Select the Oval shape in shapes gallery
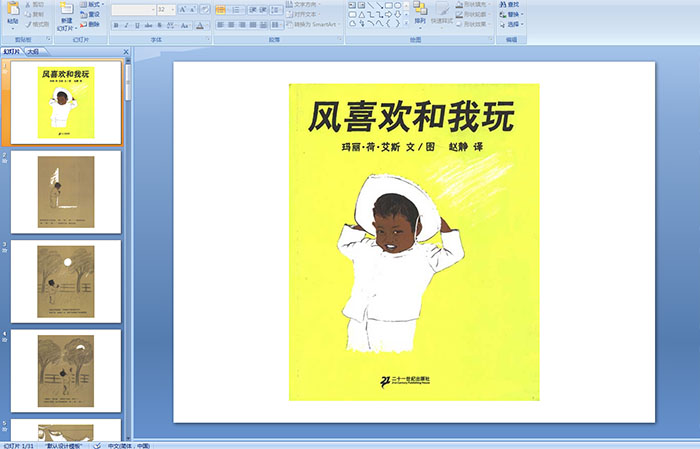Viewport: 700px width, 449px height. (397, 5)
